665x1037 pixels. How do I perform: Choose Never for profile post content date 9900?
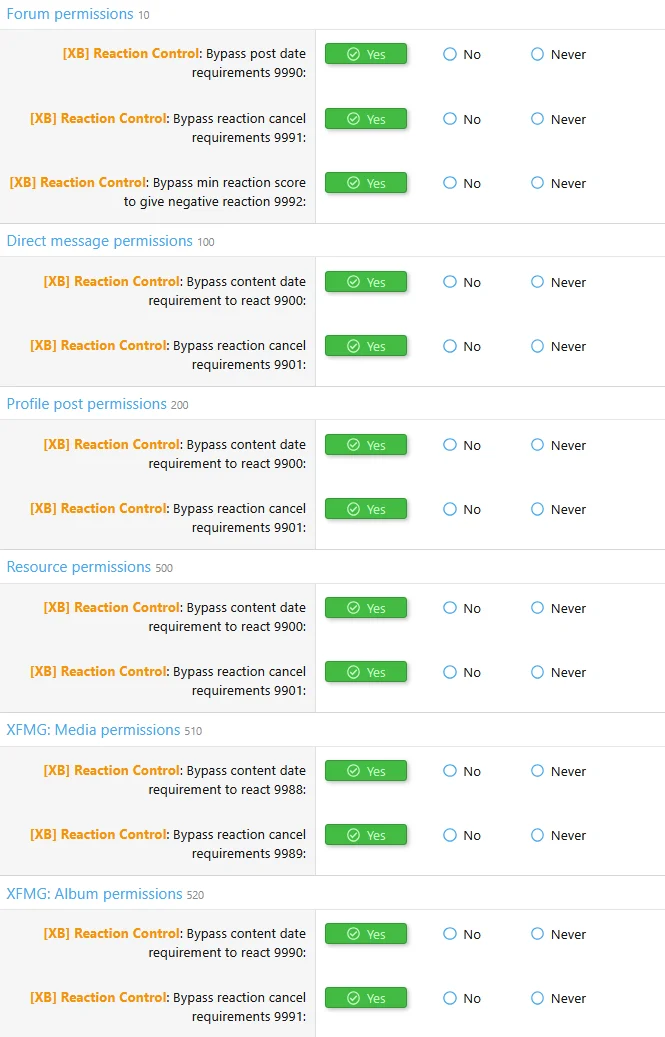tap(537, 445)
